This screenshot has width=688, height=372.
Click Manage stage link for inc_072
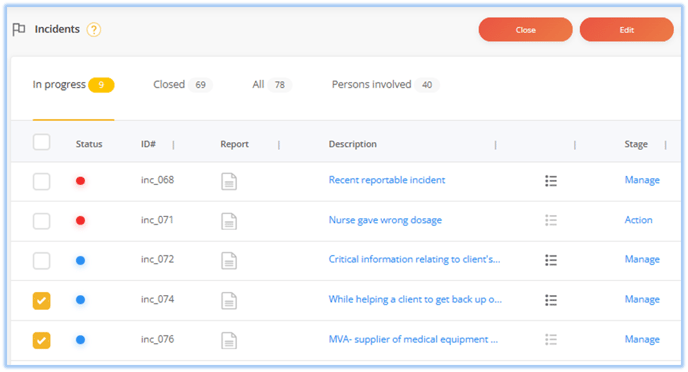pos(642,259)
